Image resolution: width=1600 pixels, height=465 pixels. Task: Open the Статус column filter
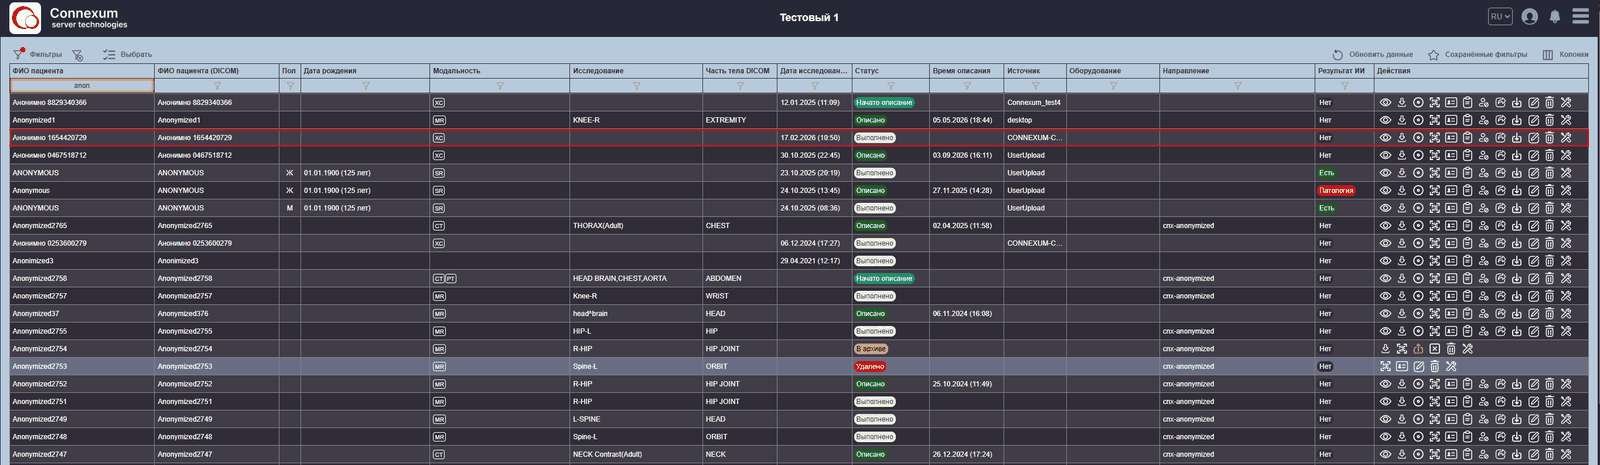891,86
